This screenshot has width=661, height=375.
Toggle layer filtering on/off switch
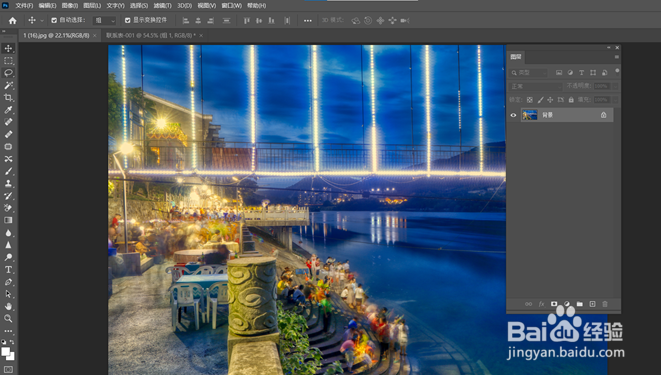617,72
